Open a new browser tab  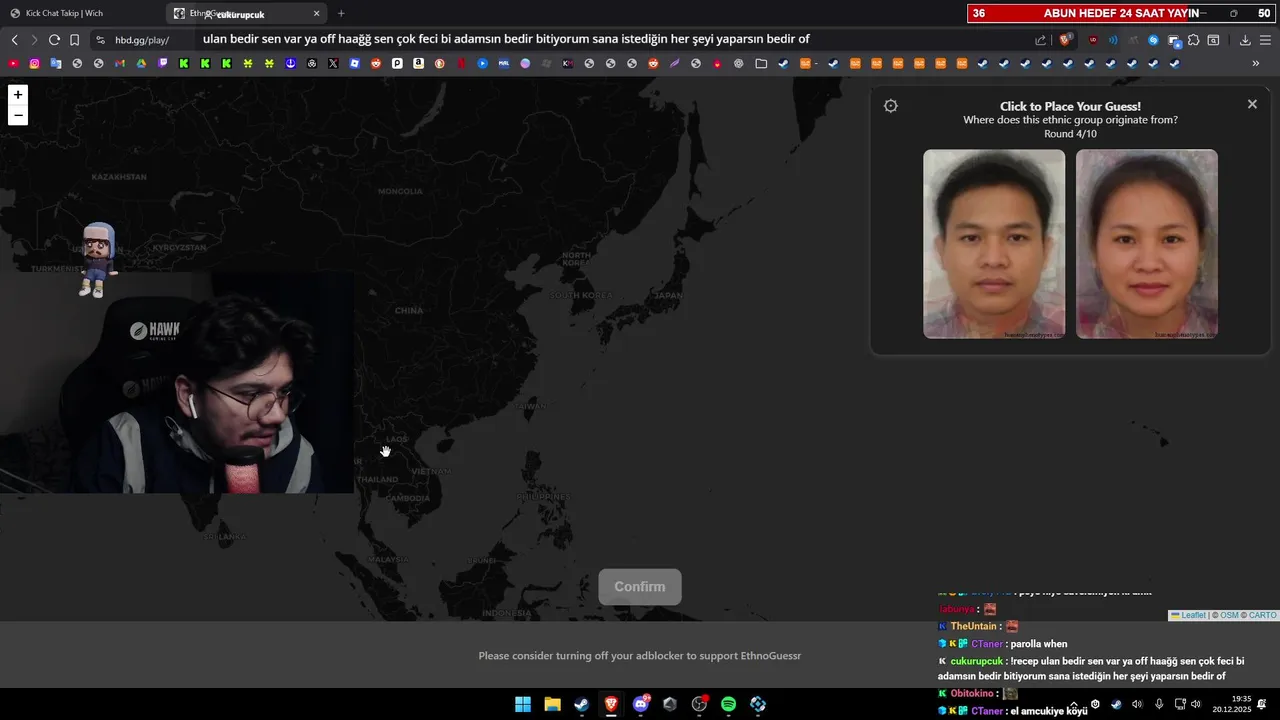(x=341, y=13)
